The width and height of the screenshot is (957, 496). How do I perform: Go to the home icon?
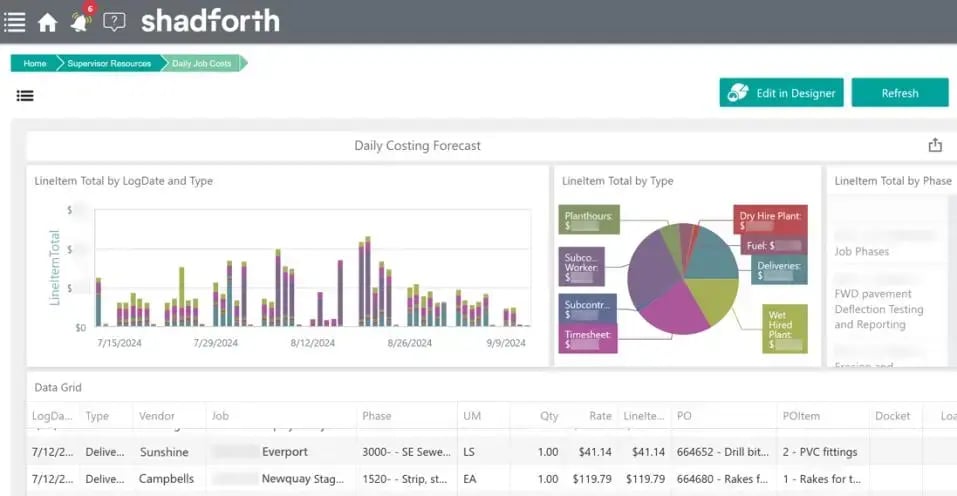48,23
